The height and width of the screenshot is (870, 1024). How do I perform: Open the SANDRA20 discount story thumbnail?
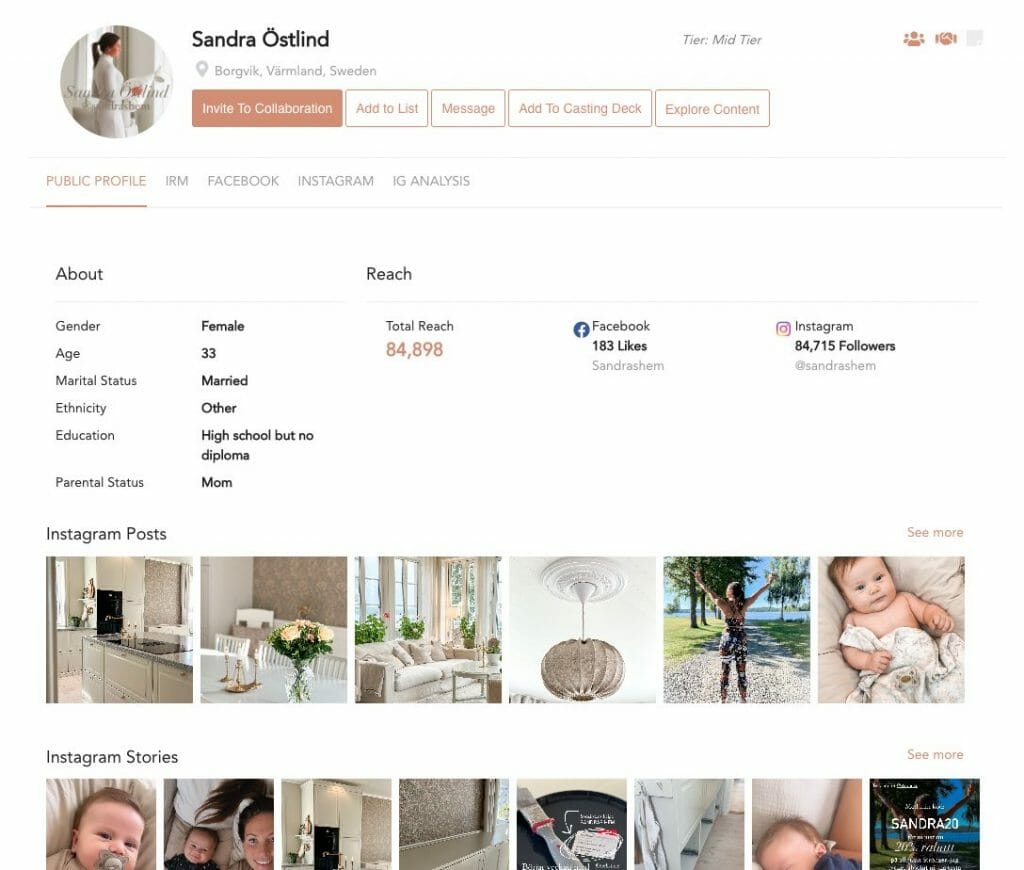[x=924, y=824]
